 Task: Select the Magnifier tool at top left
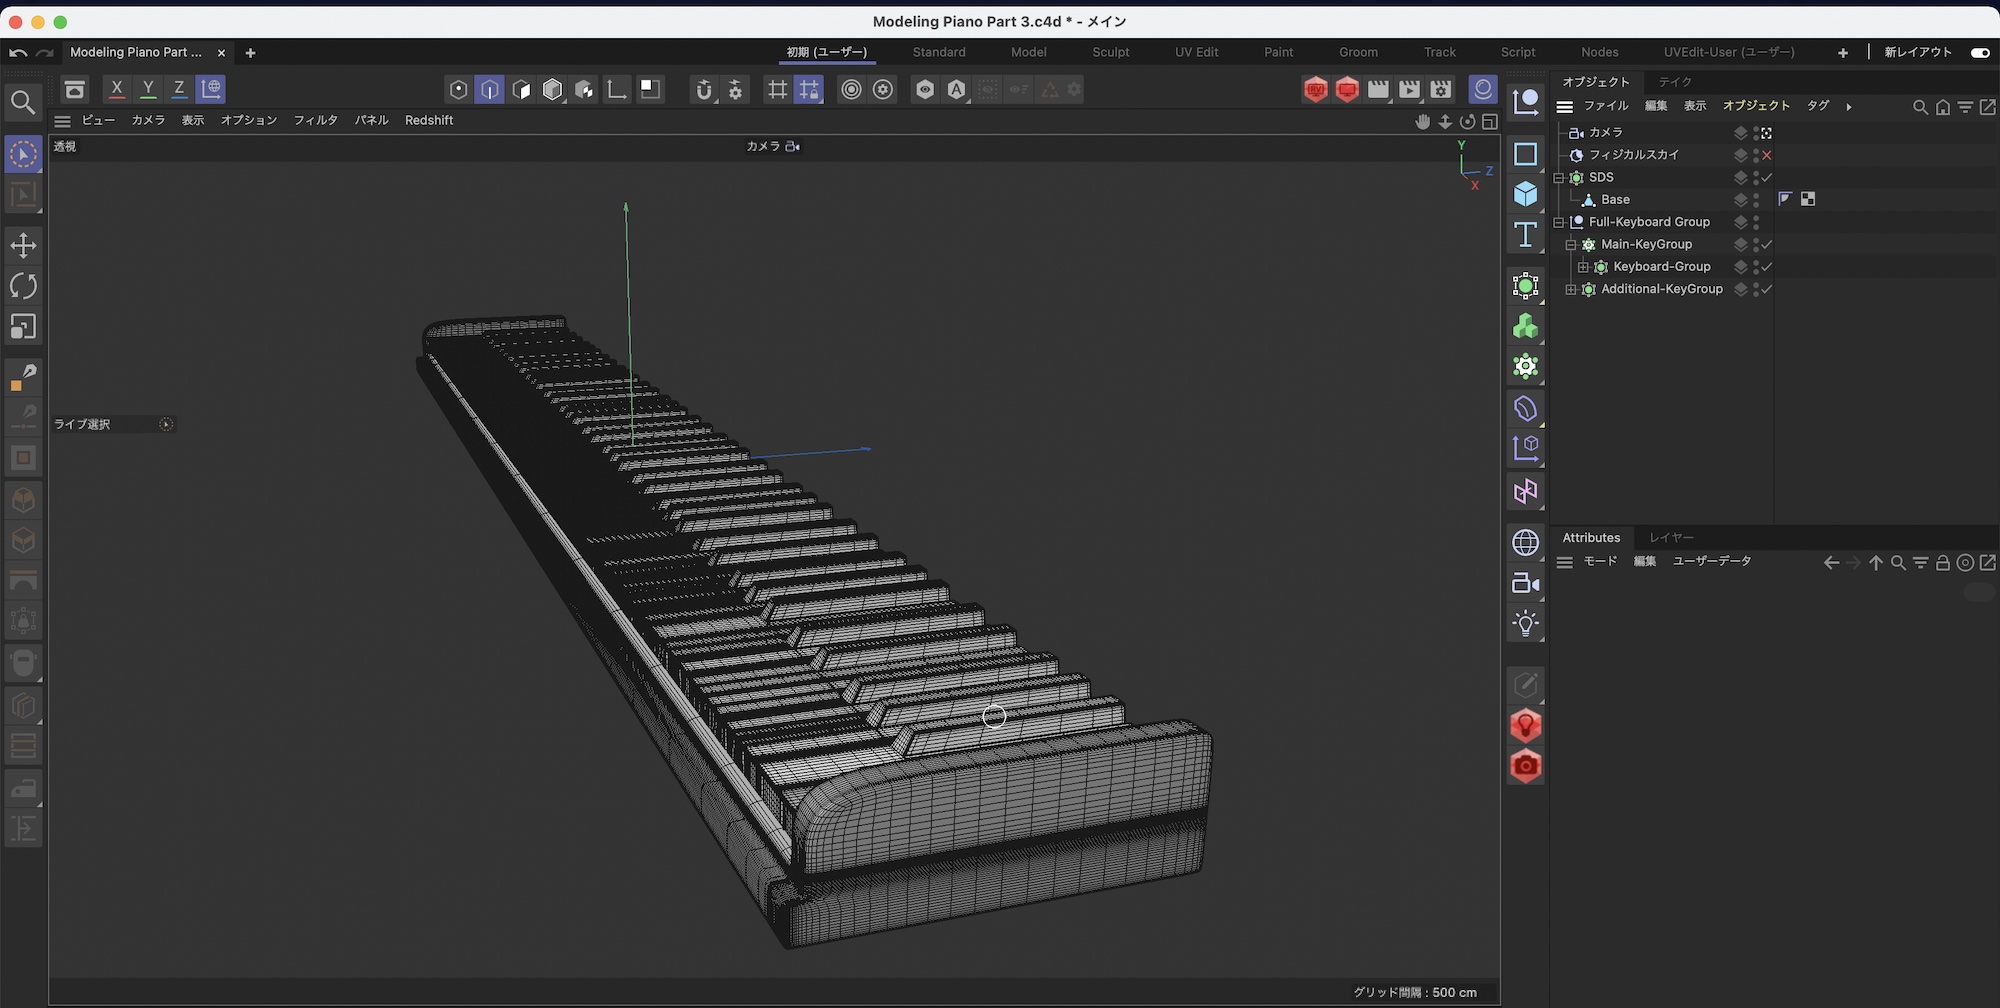click(23, 101)
